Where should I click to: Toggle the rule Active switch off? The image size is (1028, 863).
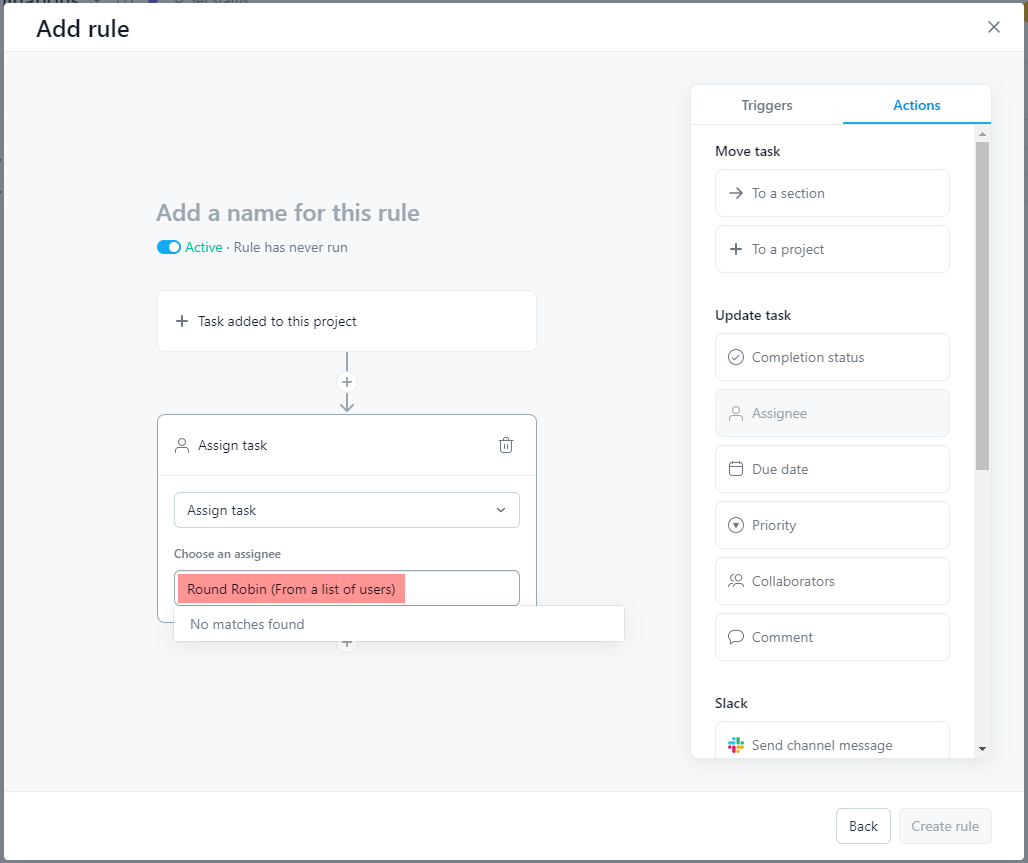169,247
